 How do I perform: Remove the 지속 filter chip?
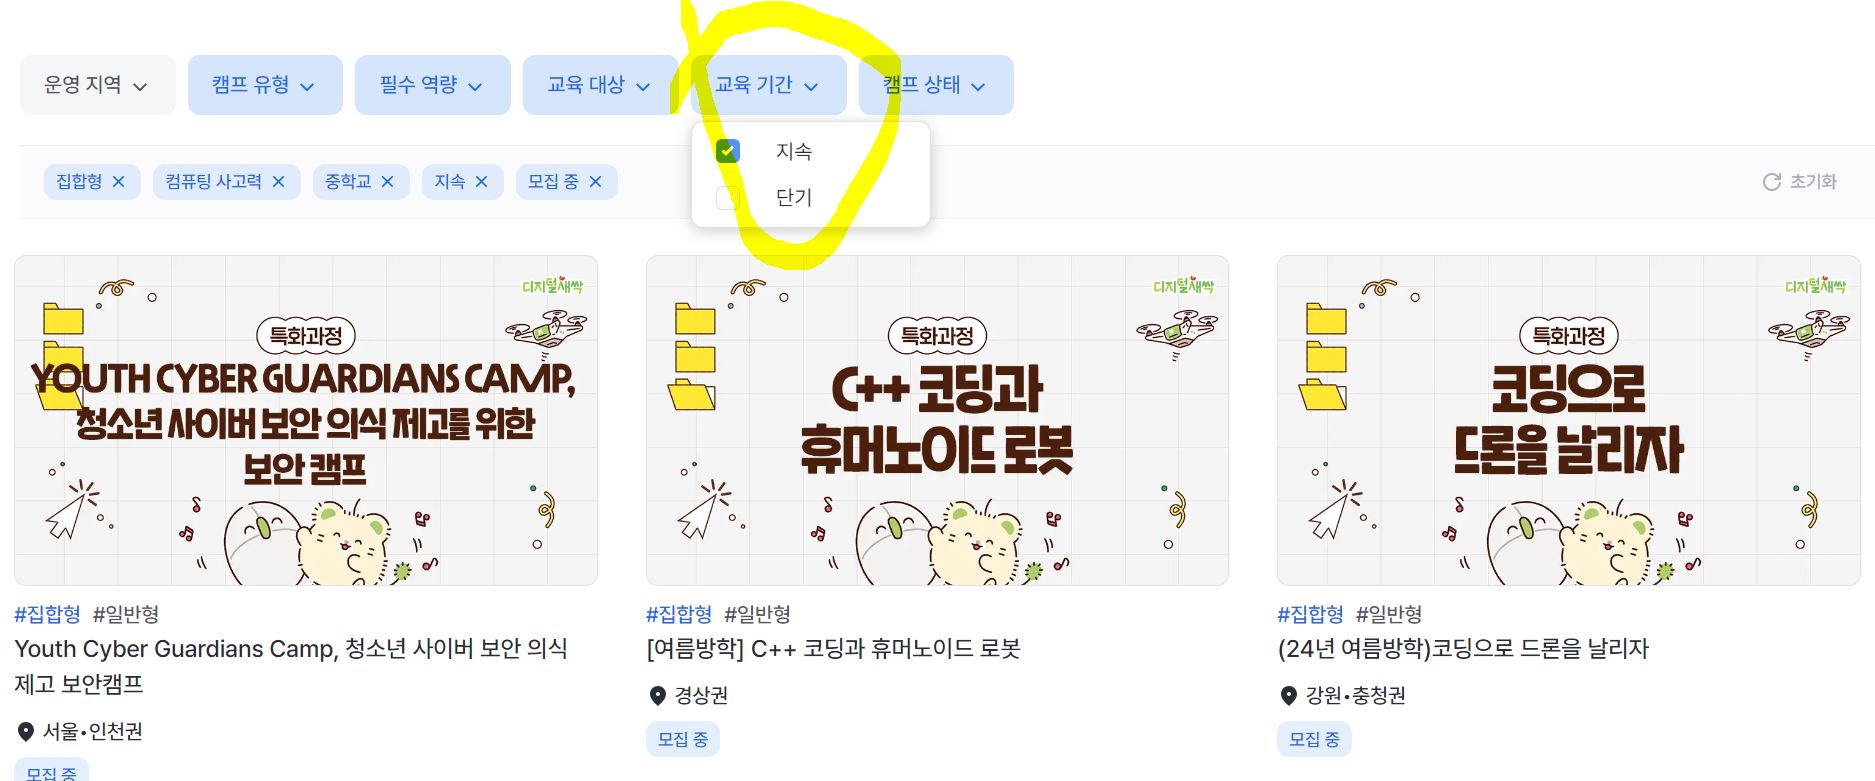(481, 182)
